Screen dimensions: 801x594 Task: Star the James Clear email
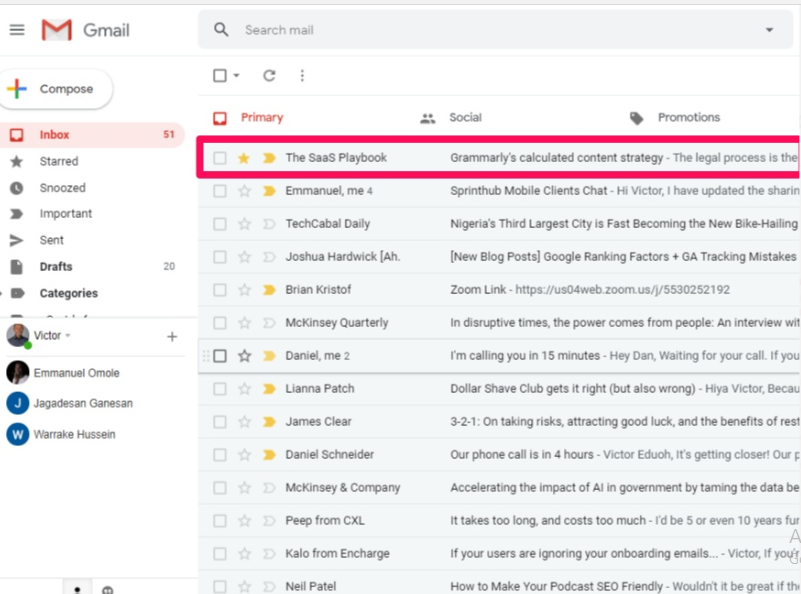(x=244, y=422)
